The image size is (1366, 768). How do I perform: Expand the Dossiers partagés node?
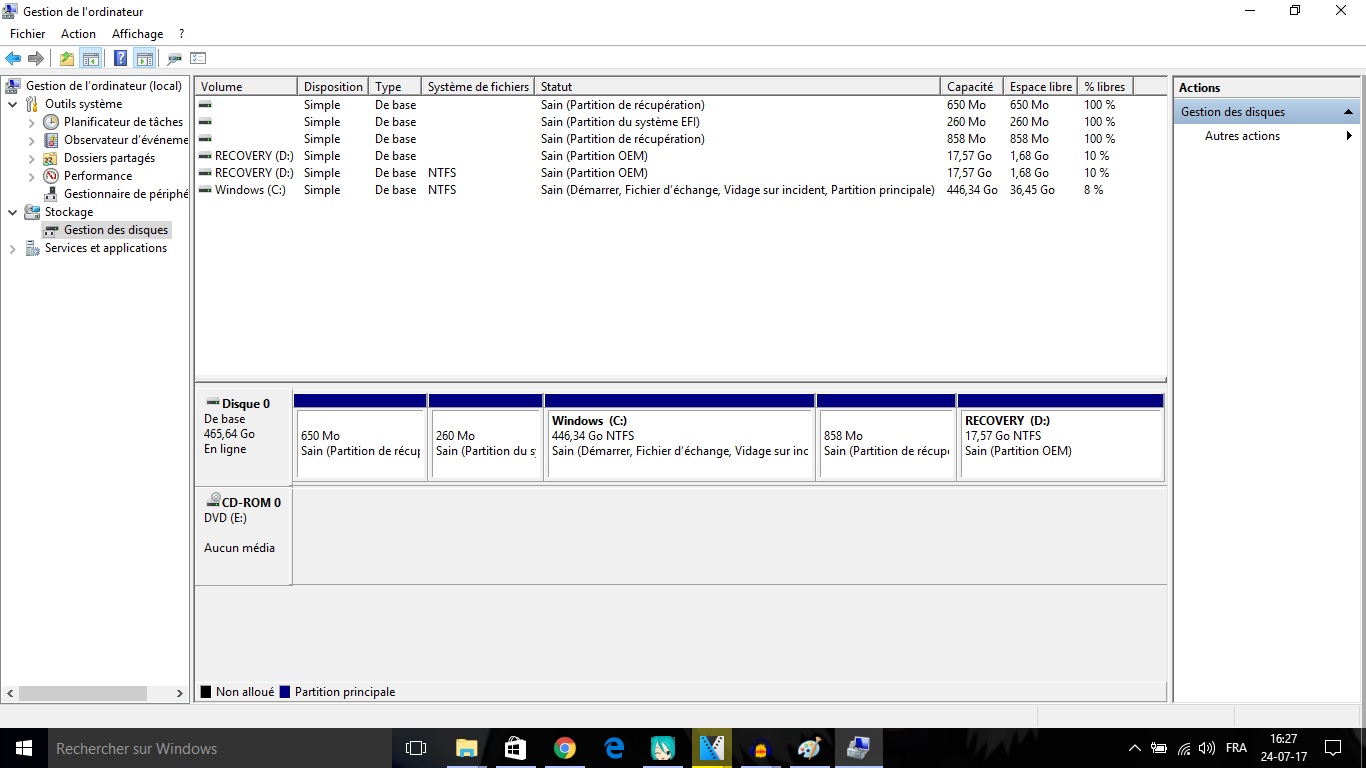[31, 158]
